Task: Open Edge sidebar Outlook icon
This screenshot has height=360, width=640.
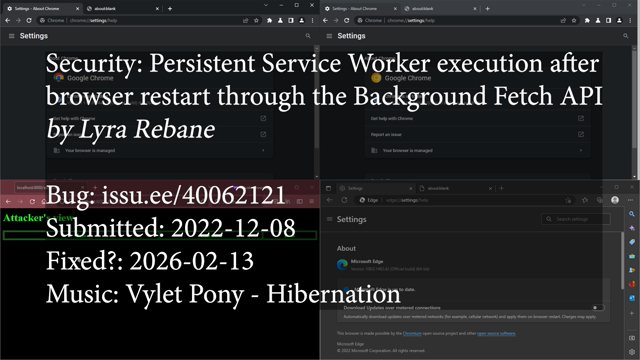Action: [x=631, y=298]
